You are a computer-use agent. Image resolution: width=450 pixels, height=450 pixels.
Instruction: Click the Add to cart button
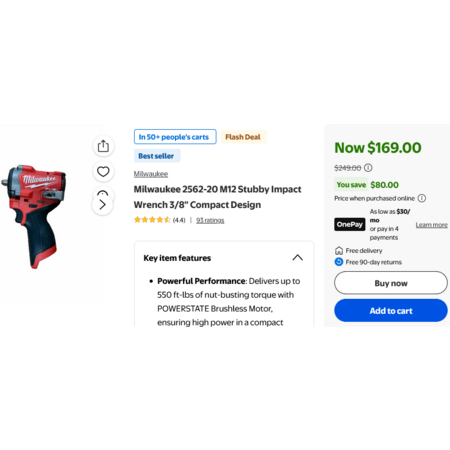pos(391,311)
